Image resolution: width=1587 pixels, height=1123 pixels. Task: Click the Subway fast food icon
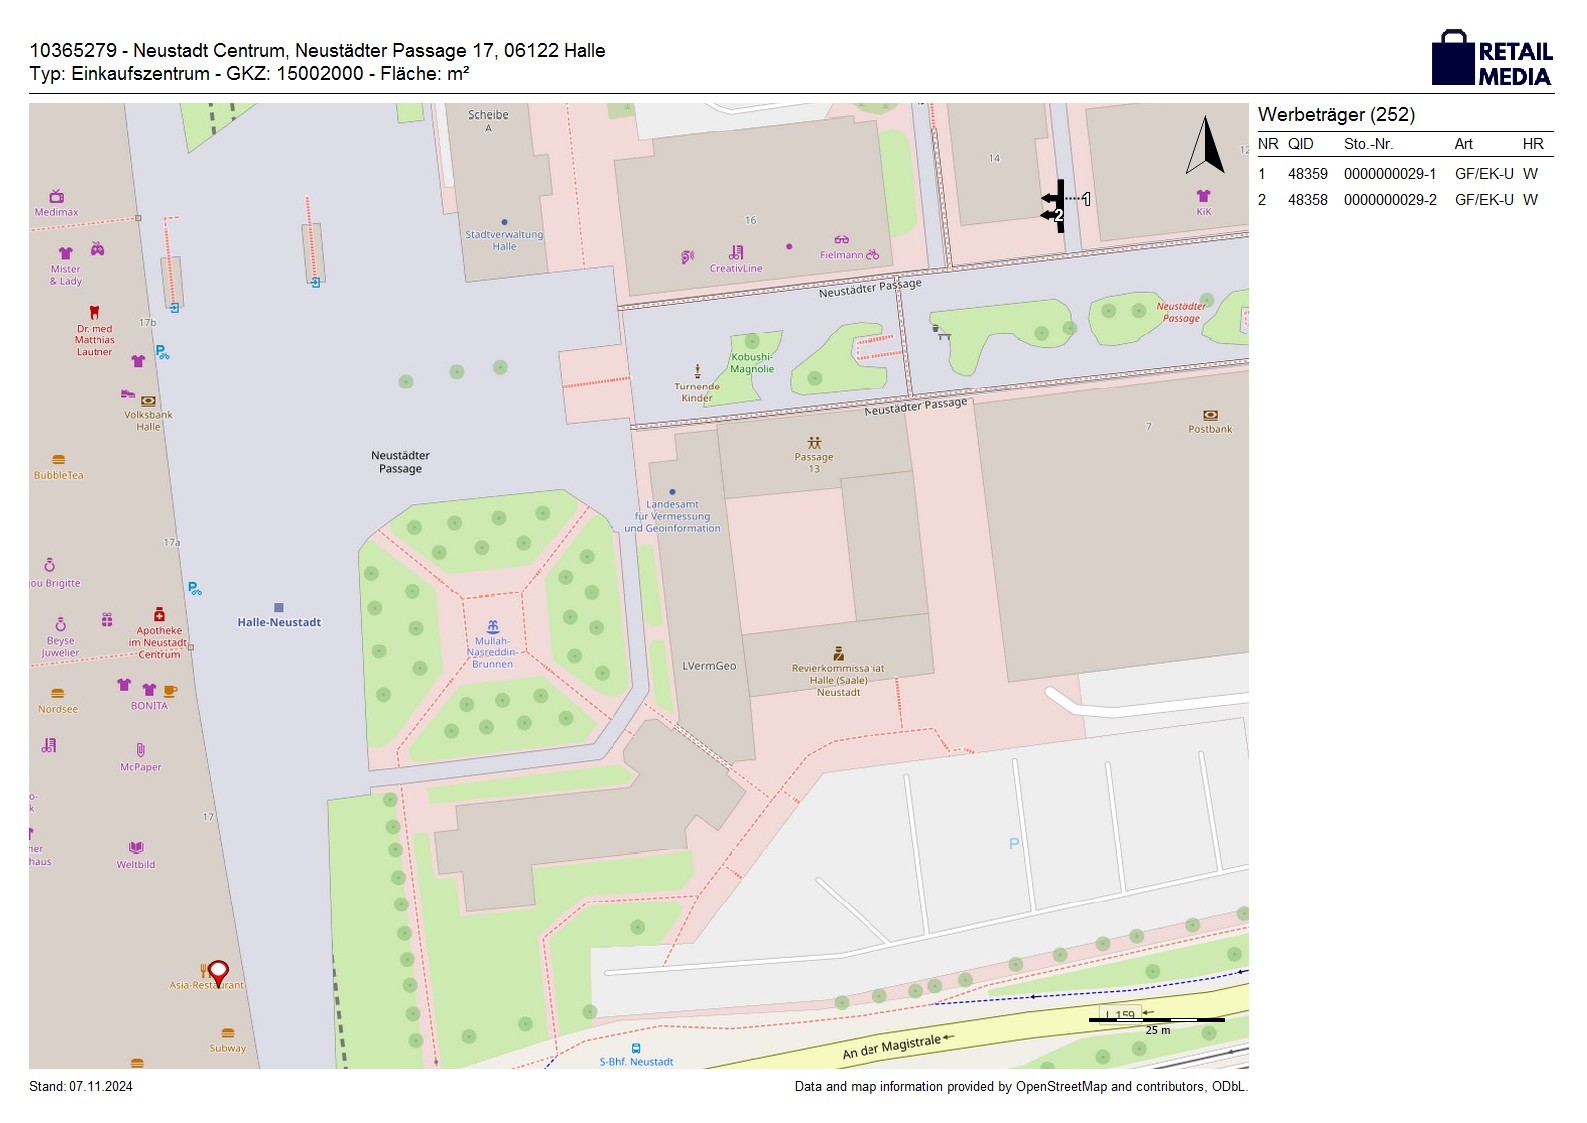pyautogui.click(x=228, y=1033)
